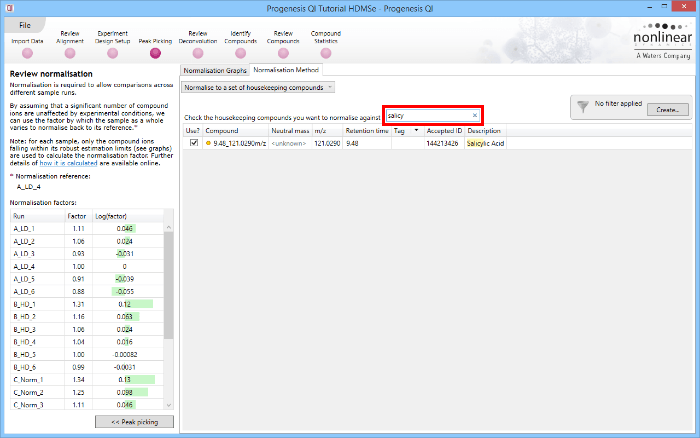700x438 pixels.
Task: Open the how it is calculated link
Action: click(x=68, y=163)
